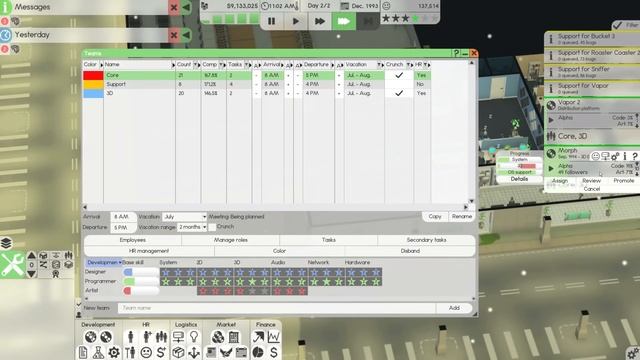640x360 pixels.
Task: Select the highlighted fastest speed button
Action: click(343, 21)
